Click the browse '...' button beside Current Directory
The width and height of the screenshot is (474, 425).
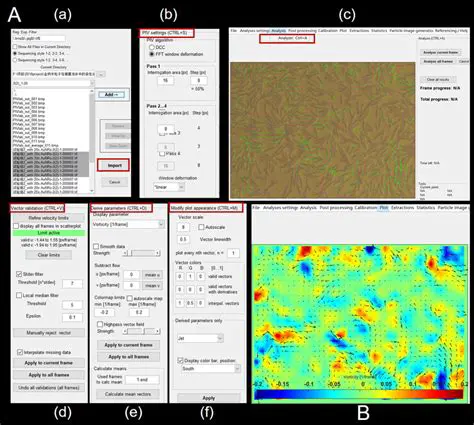coord(102,74)
